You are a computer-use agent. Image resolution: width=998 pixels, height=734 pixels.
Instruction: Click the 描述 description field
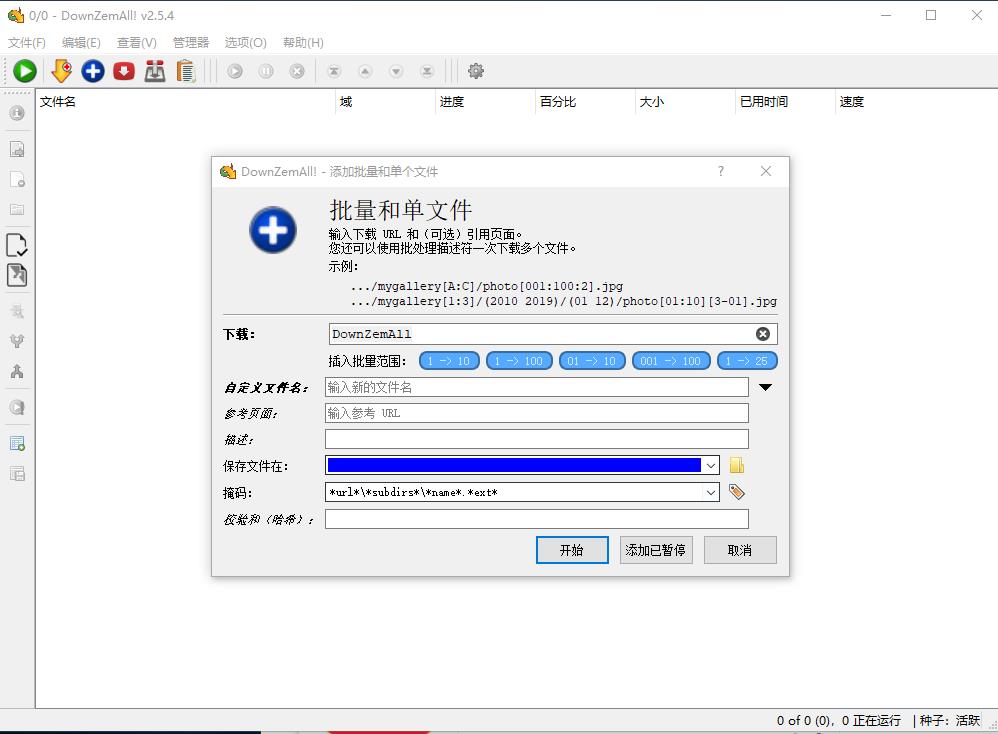537,439
